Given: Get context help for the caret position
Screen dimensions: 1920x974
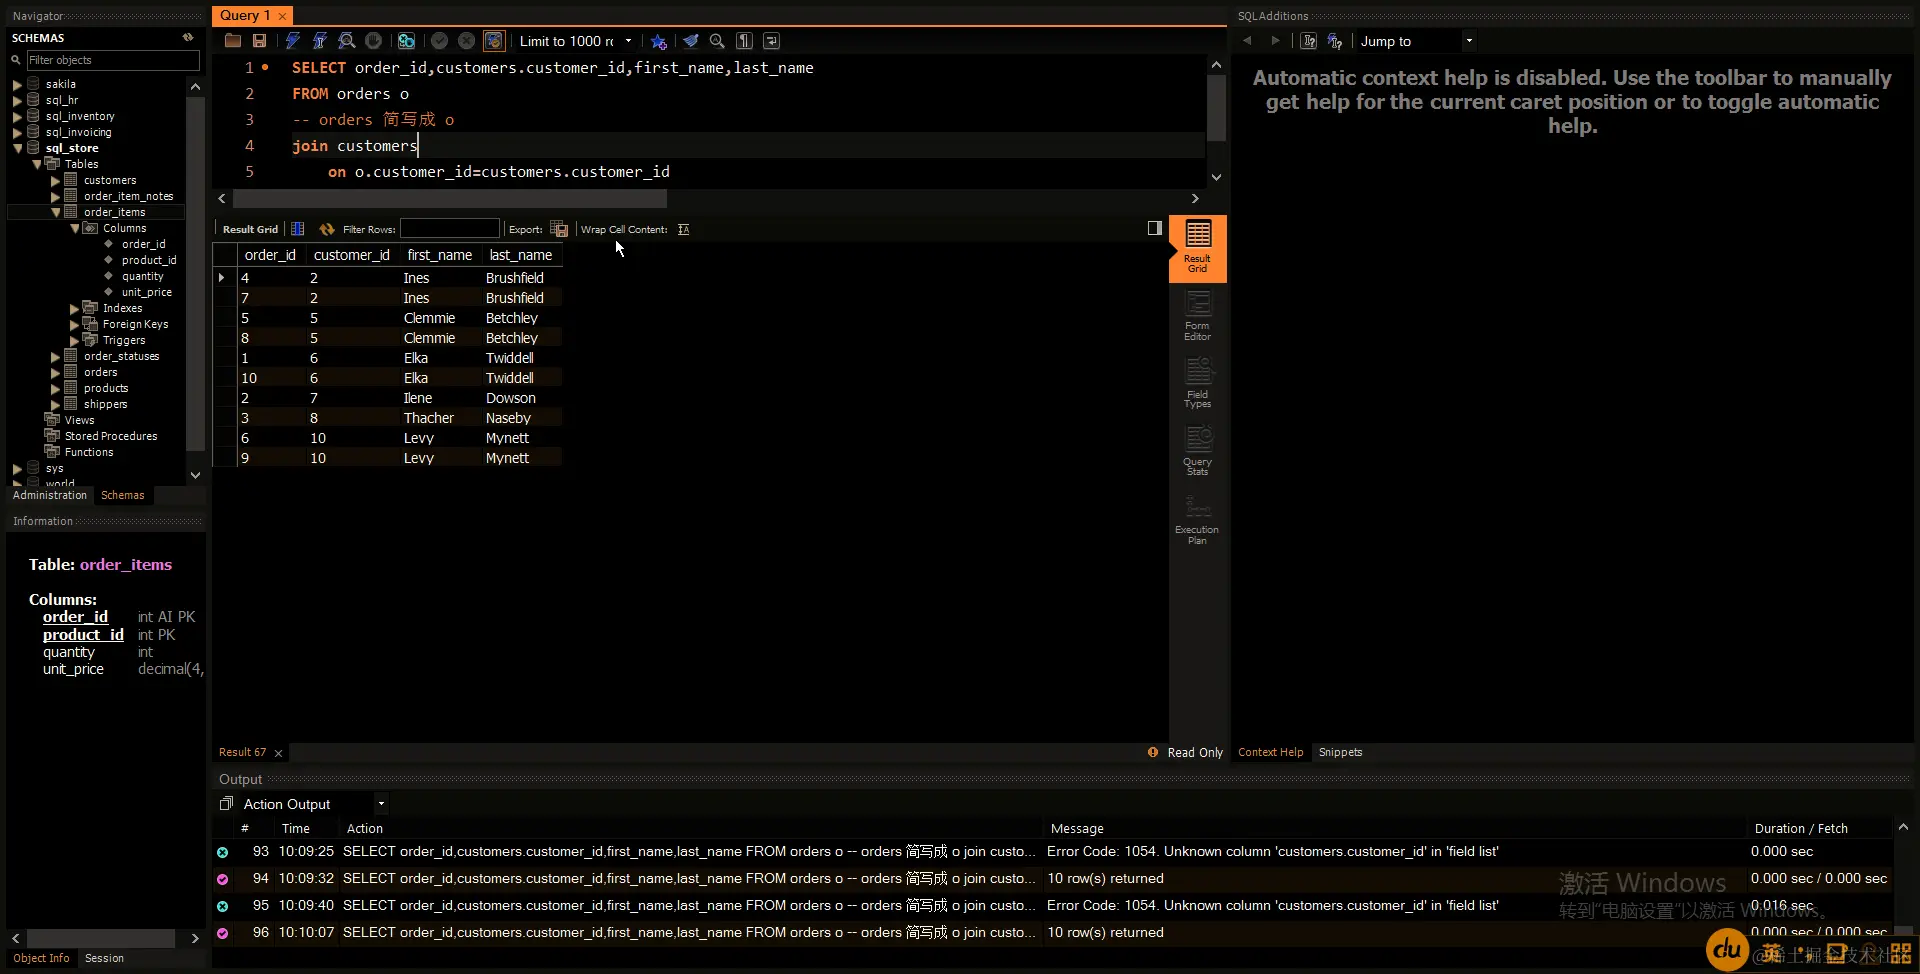Looking at the screenshot, I should (1308, 41).
